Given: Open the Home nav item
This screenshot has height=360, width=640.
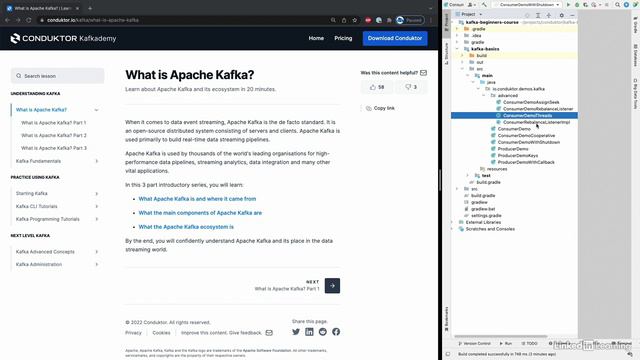Looking at the screenshot, I should click(x=316, y=38).
